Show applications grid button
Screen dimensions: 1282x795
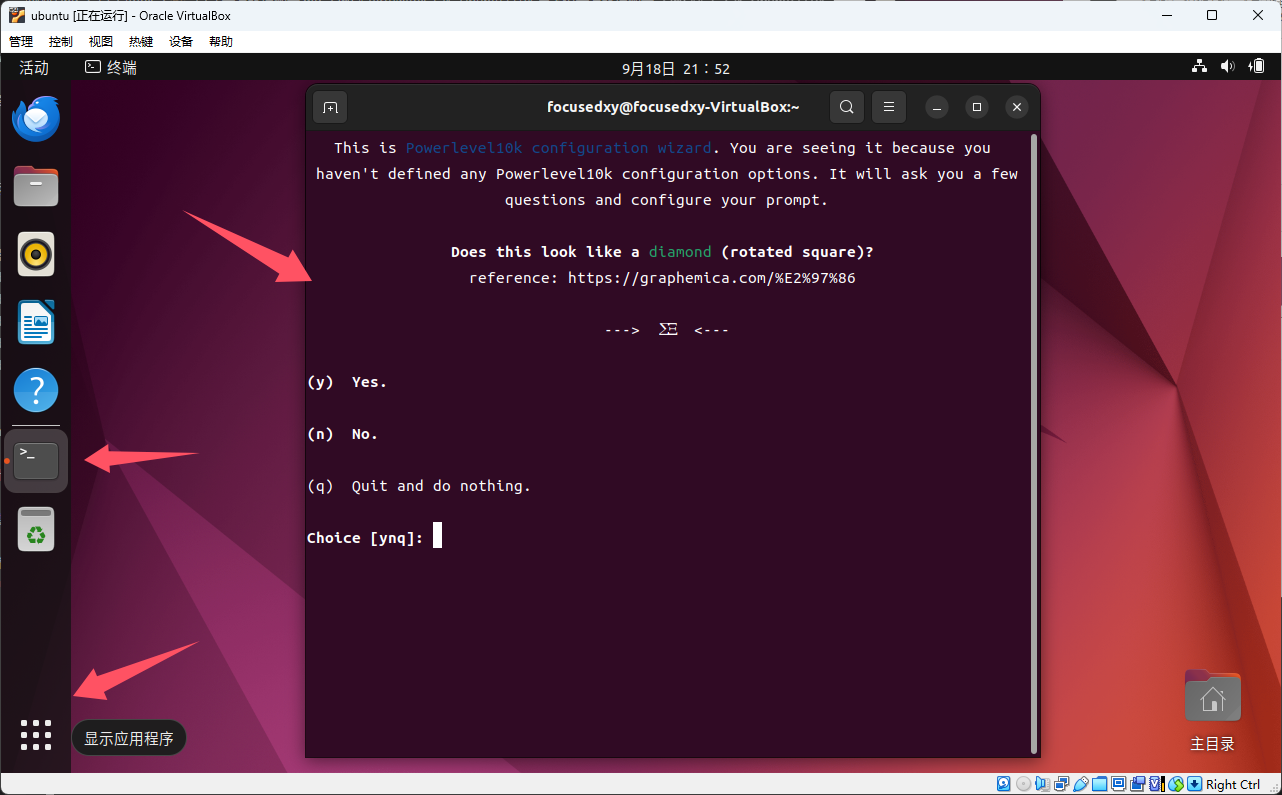(36, 735)
